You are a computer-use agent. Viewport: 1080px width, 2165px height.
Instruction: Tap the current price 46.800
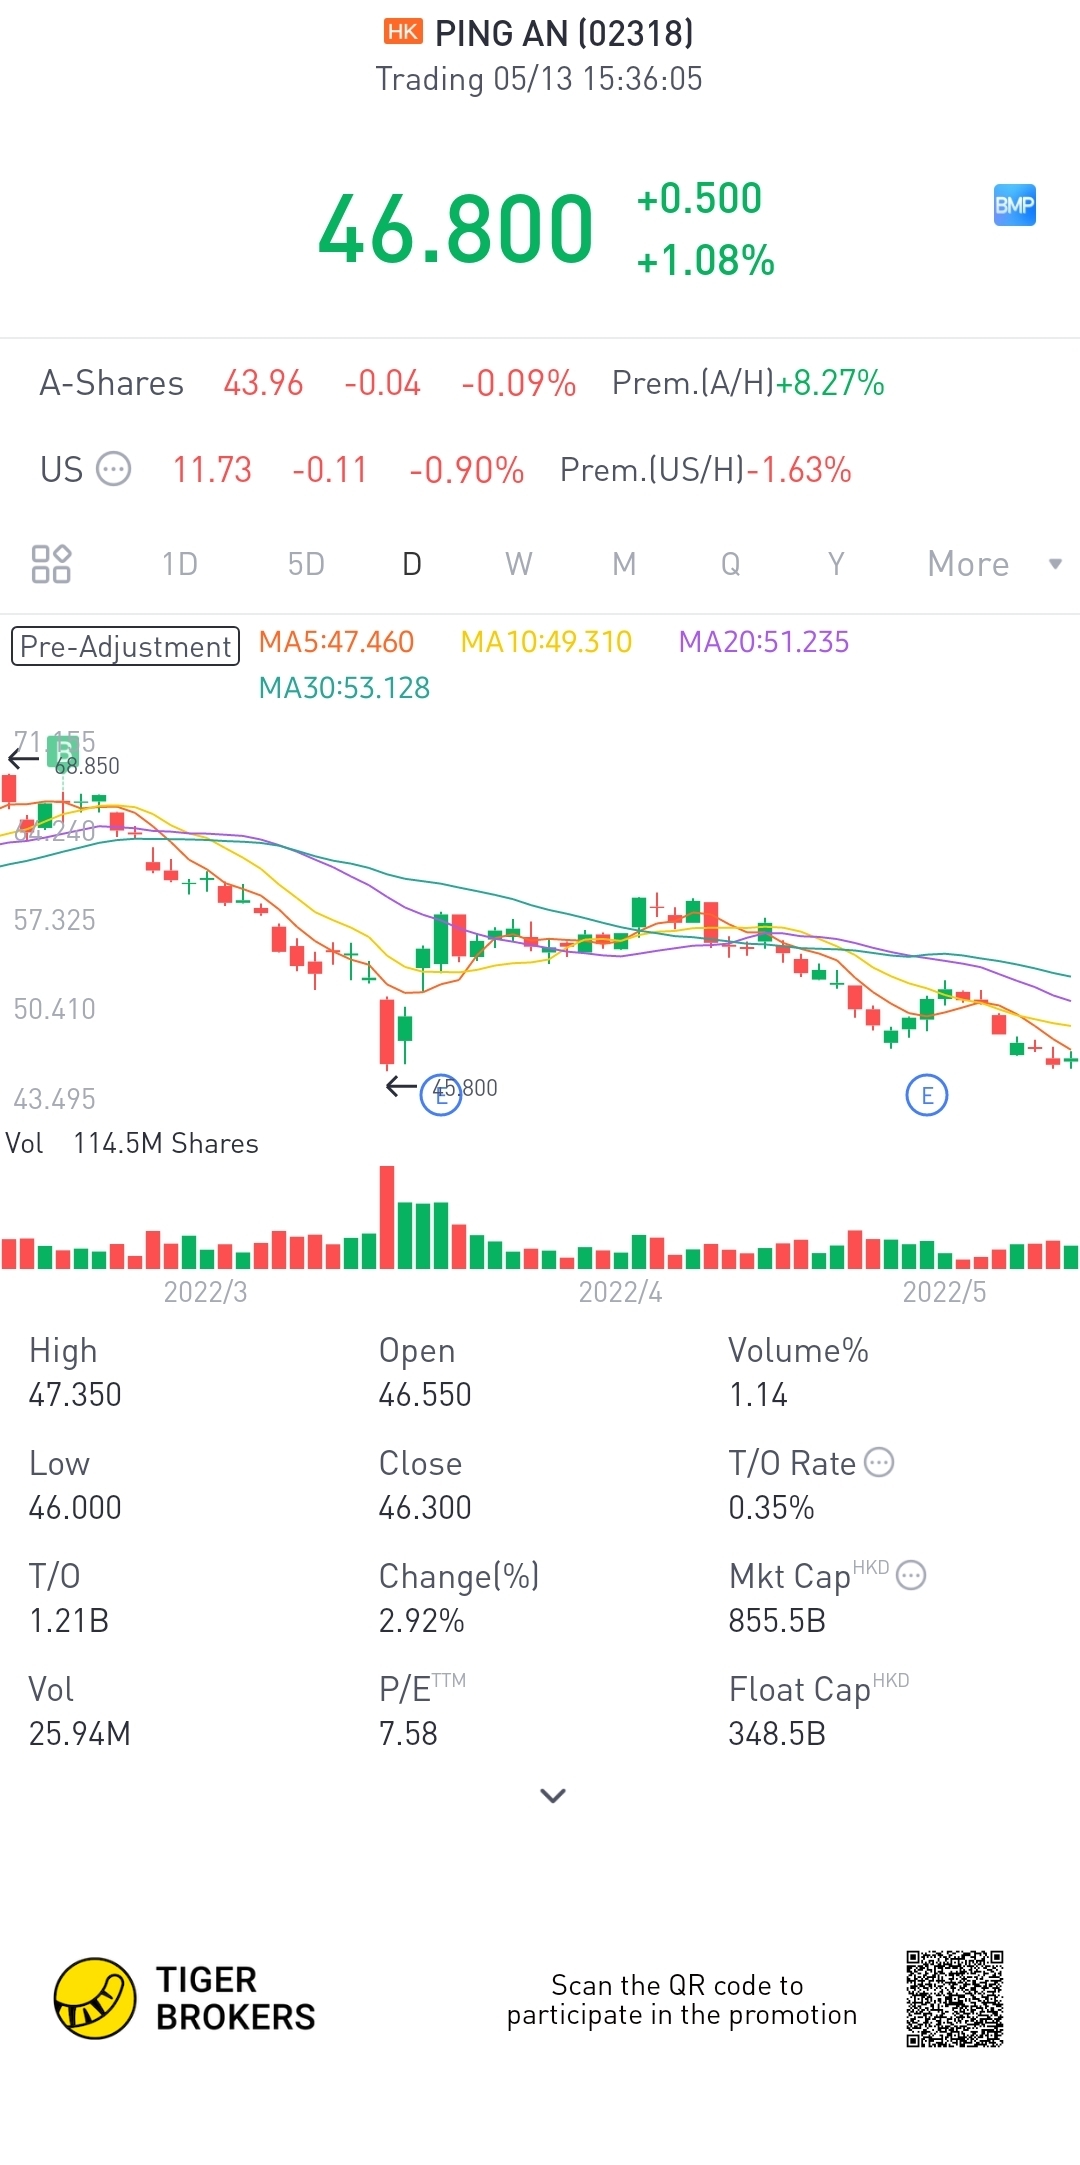tap(456, 229)
